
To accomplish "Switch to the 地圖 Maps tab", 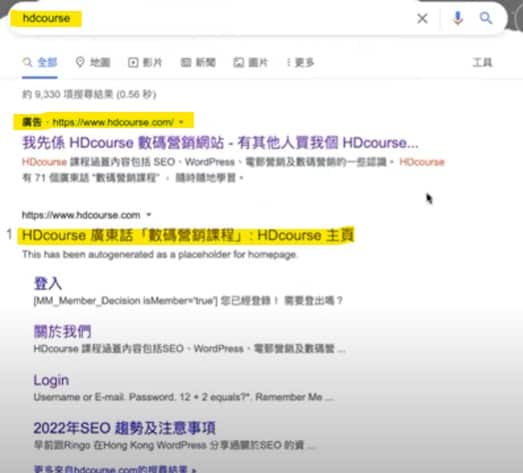I will click(x=93, y=62).
